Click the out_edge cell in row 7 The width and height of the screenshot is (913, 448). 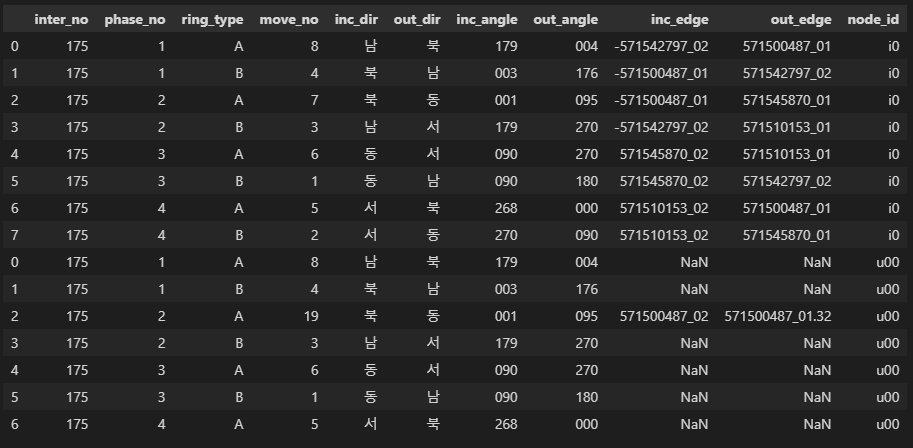(787, 236)
